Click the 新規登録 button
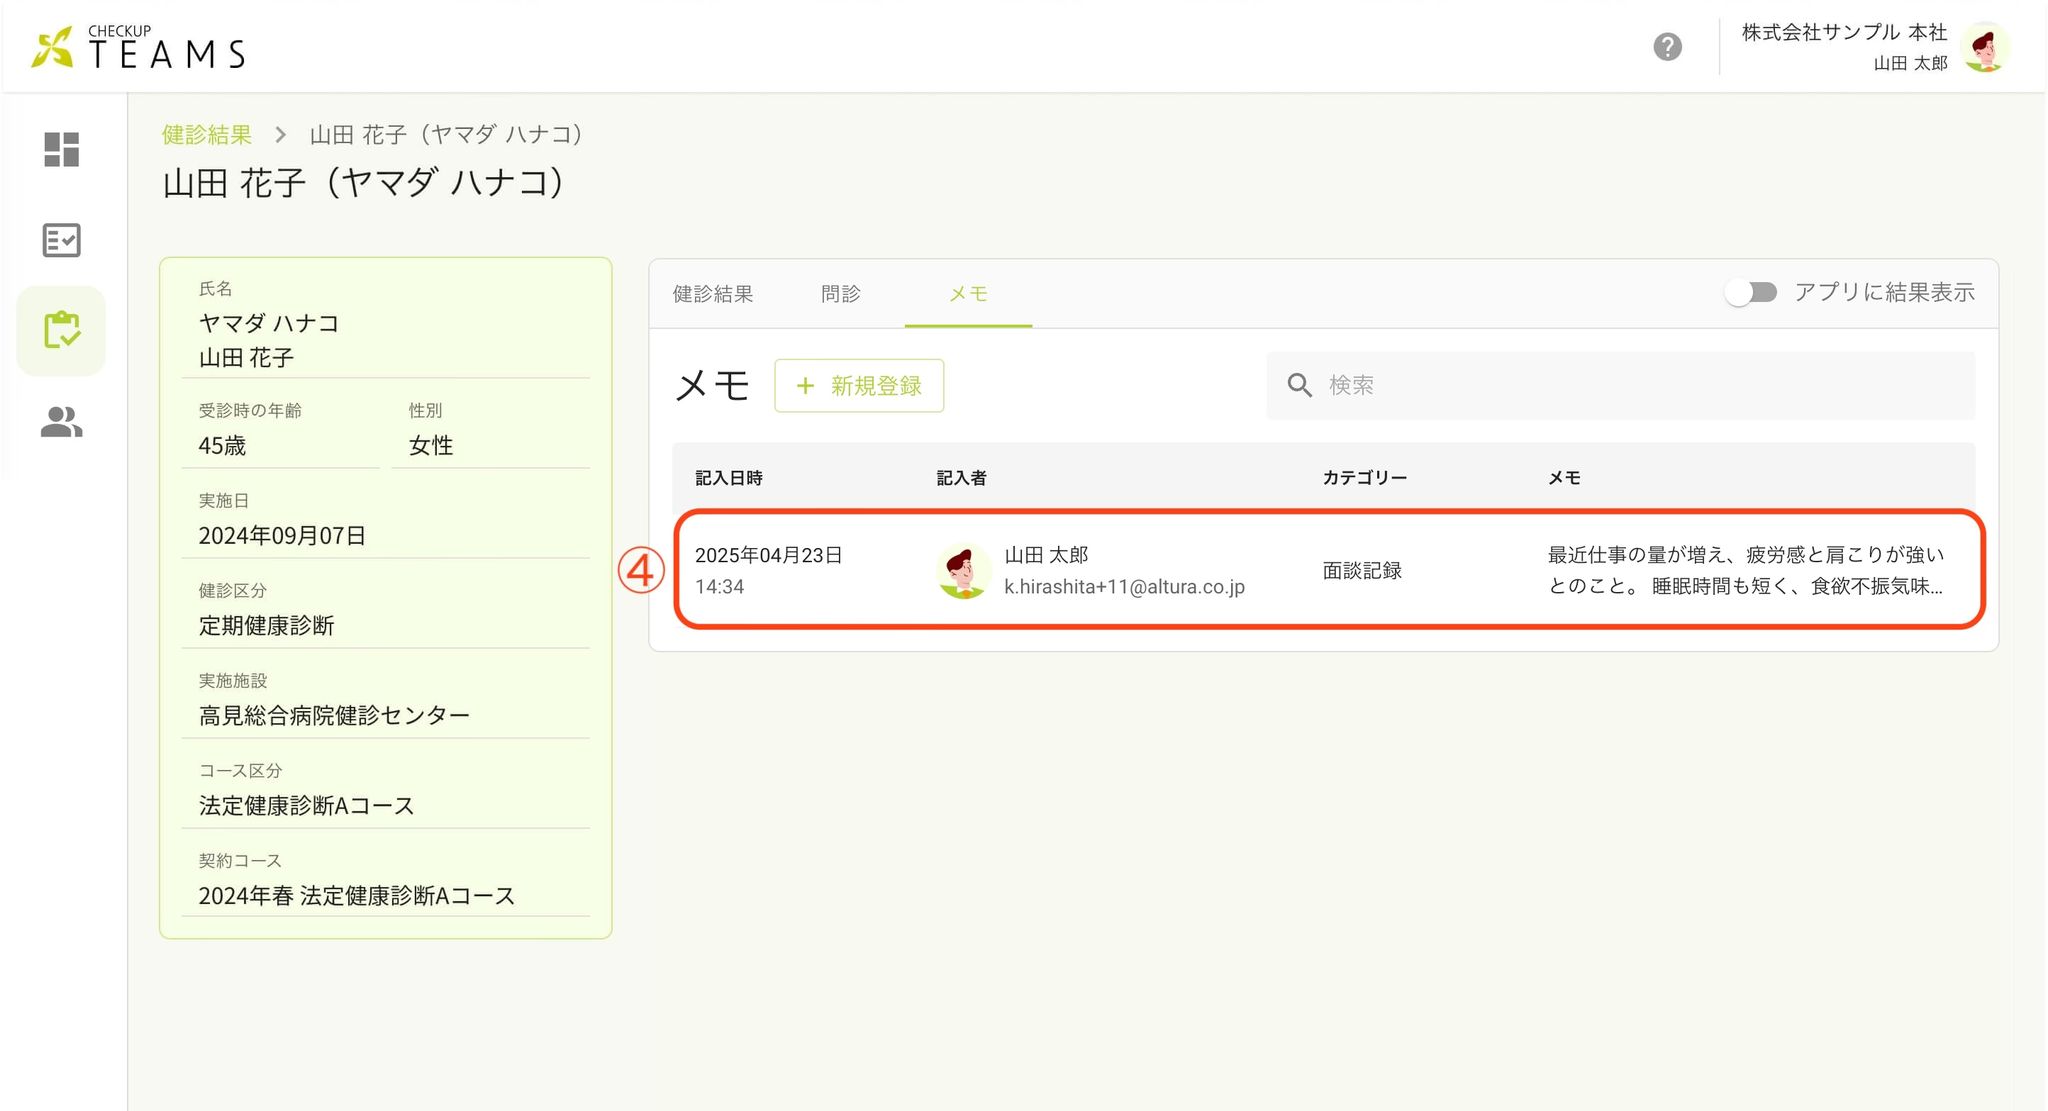This screenshot has width=2048, height=1111. (859, 386)
